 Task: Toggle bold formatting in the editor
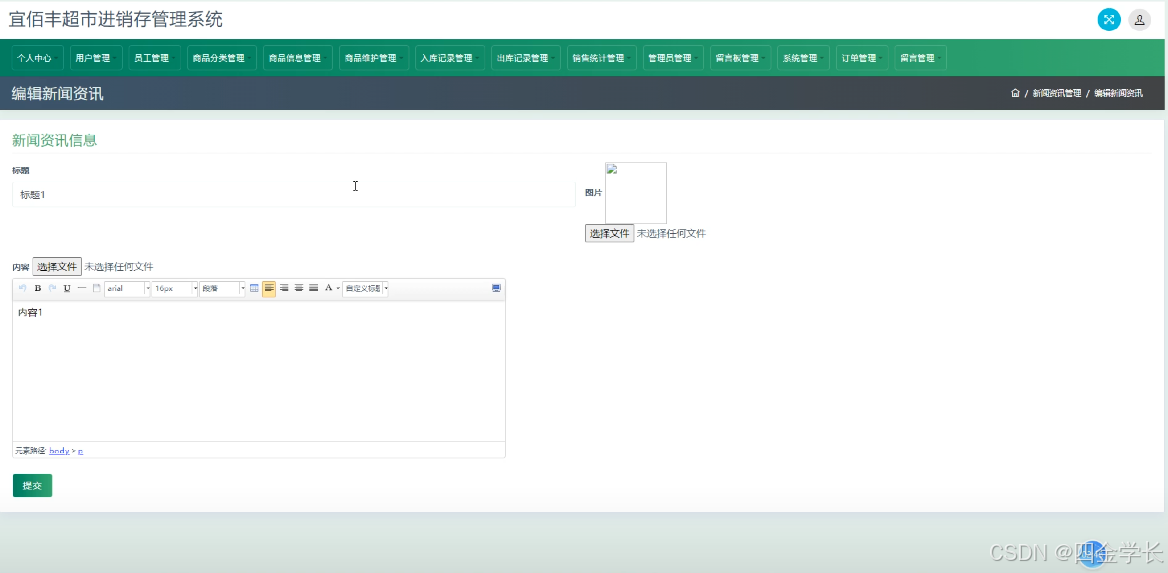click(x=38, y=288)
